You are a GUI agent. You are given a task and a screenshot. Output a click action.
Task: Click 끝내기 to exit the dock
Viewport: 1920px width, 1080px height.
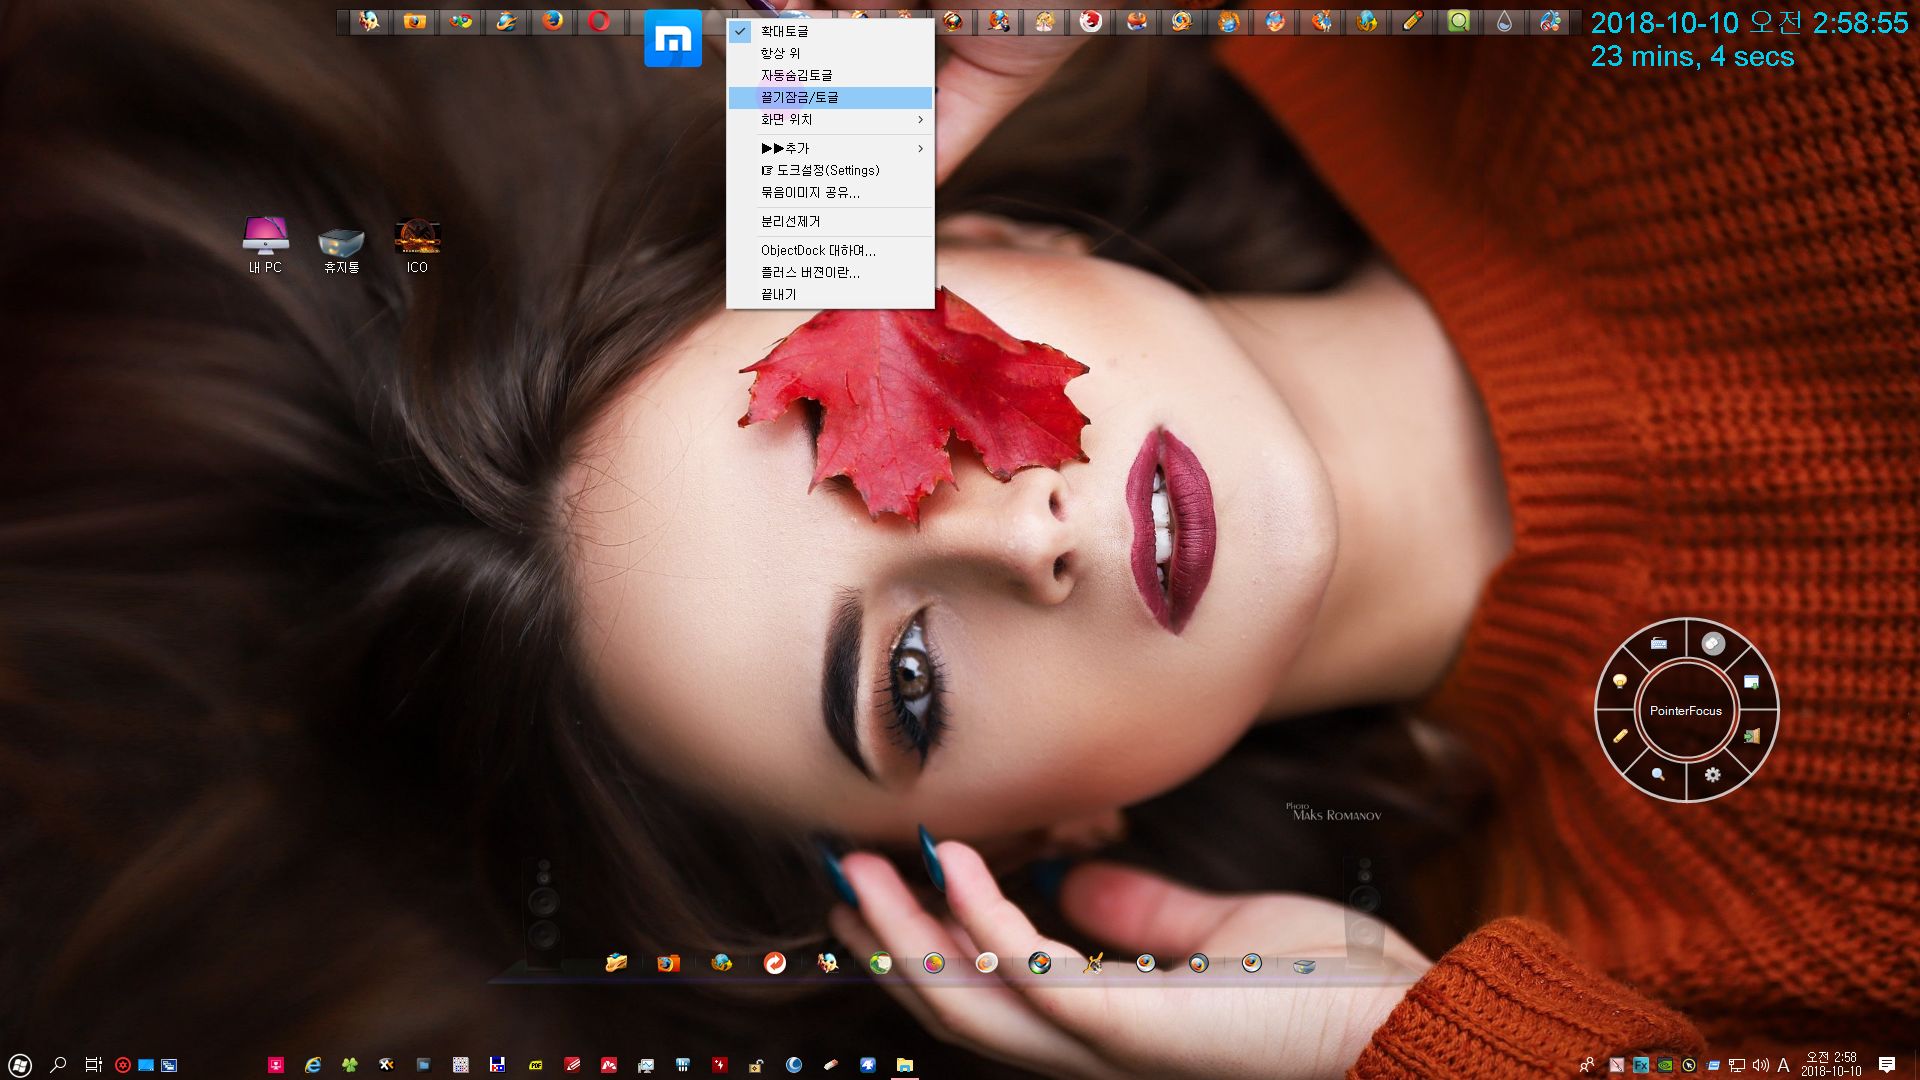pyautogui.click(x=830, y=294)
